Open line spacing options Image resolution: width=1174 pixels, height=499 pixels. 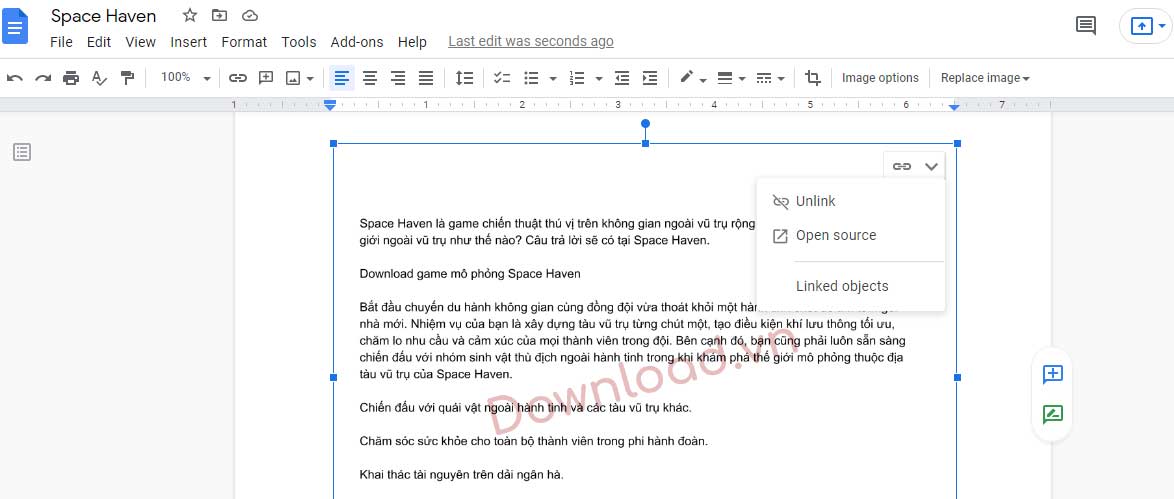(464, 78)
